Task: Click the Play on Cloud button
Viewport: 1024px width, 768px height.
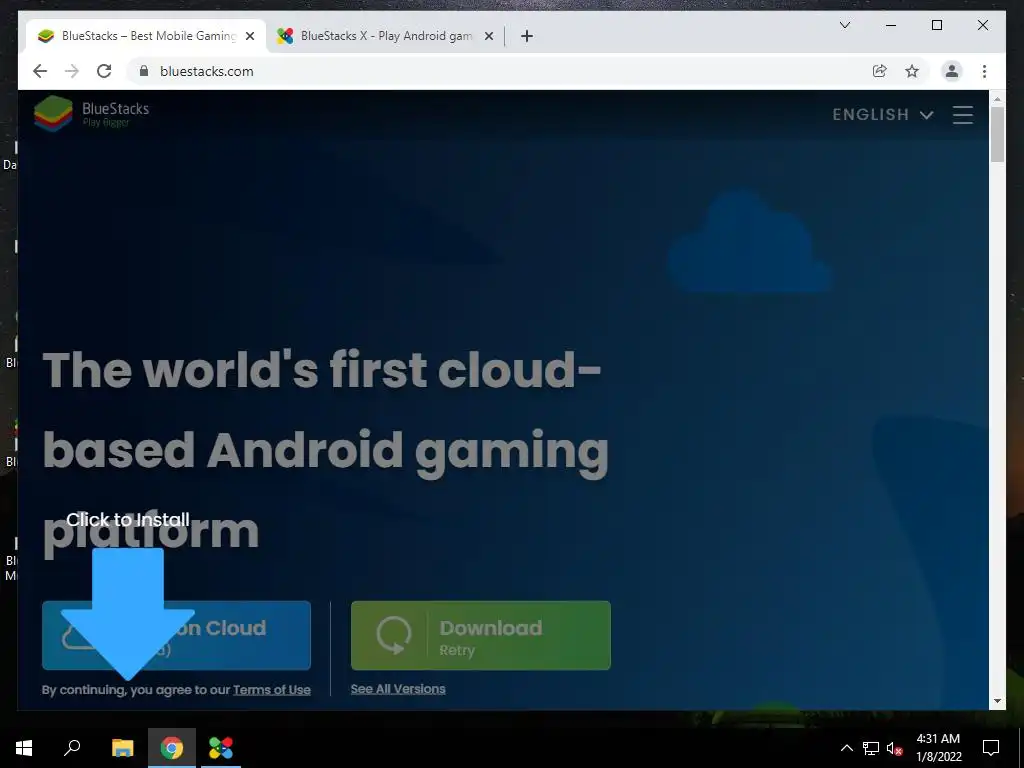Action: tap(176, 635)
